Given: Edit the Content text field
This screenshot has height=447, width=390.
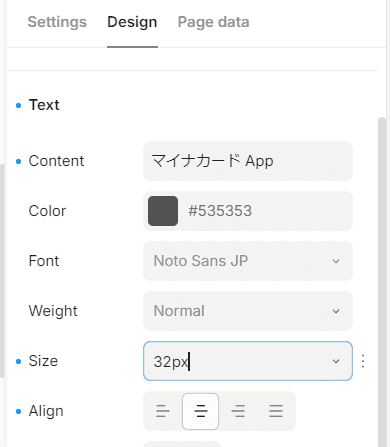Looking at the screenshot, I should click(248, 161).
